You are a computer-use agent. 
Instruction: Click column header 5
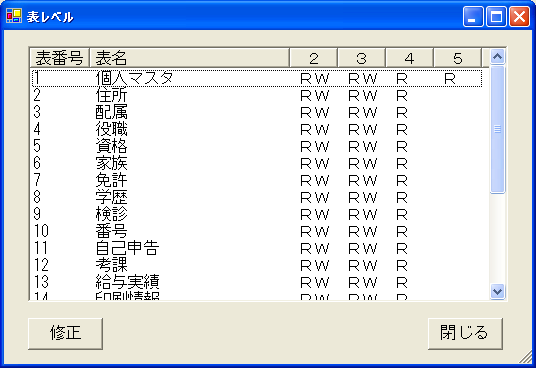click(458, 58)
